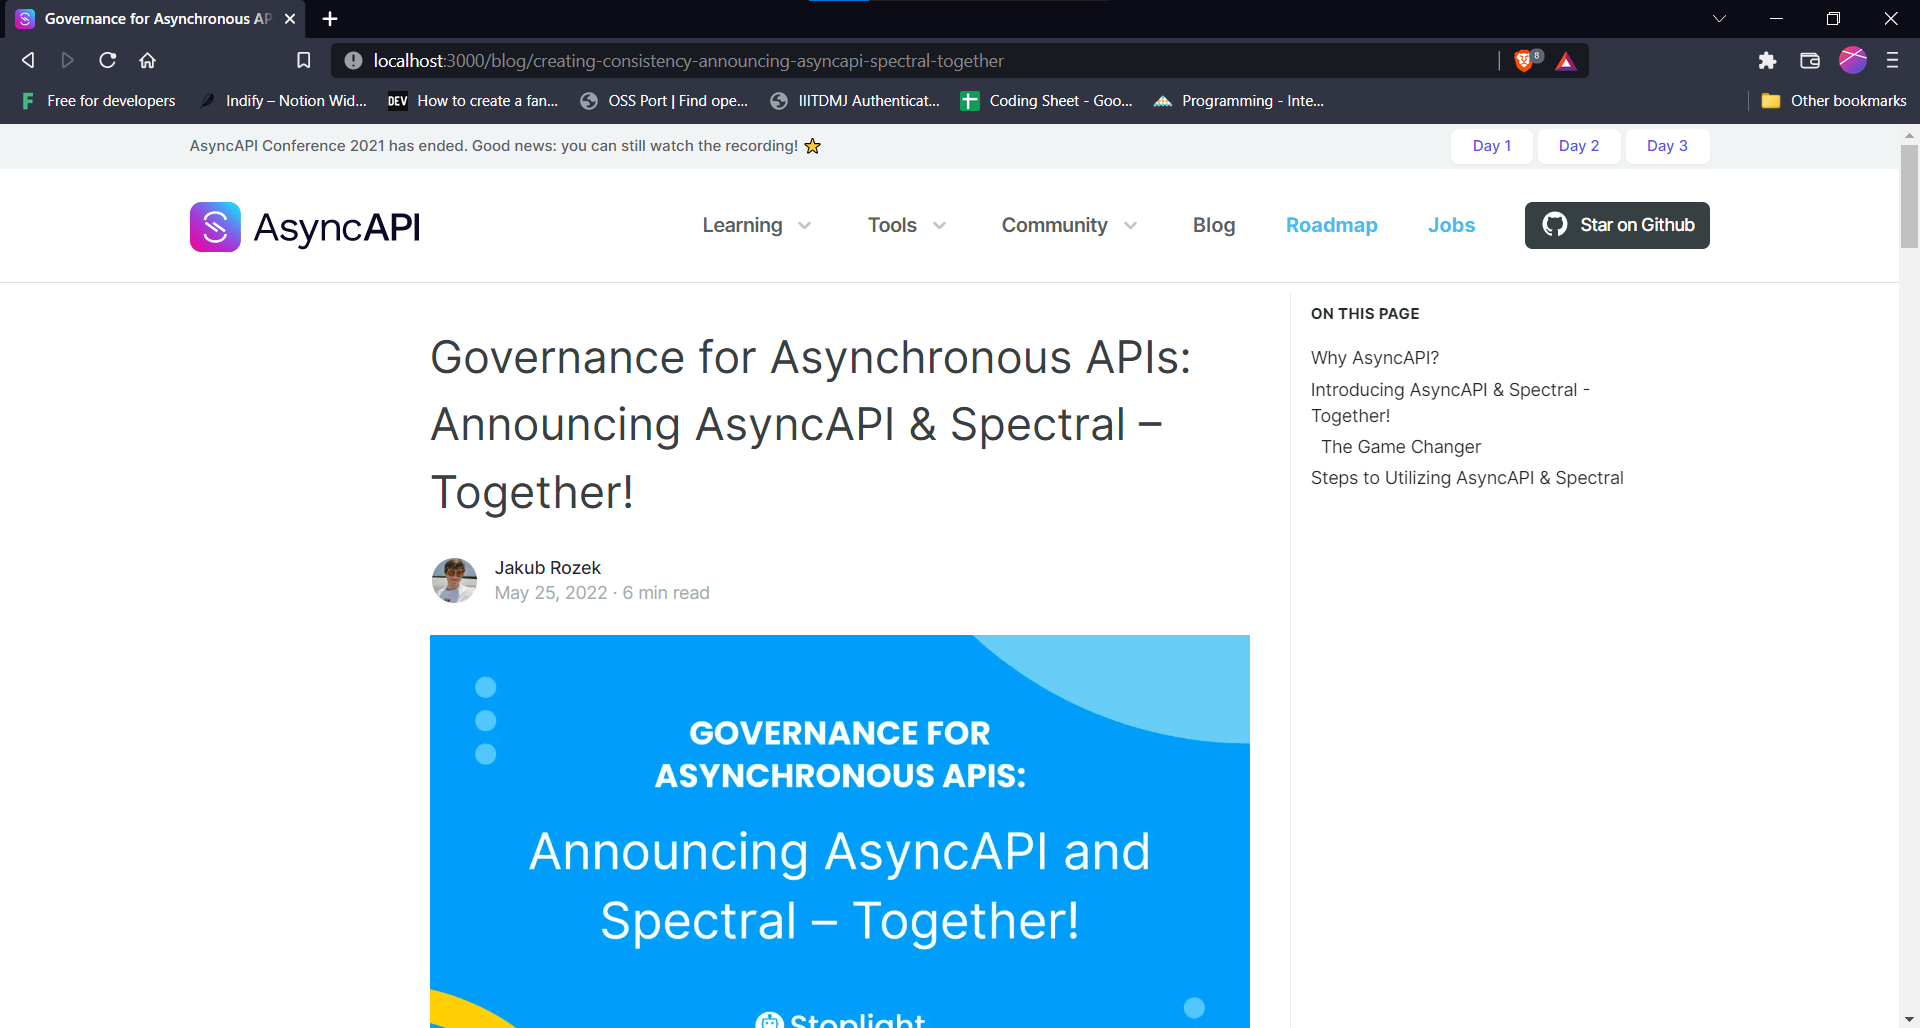Open a new tab with plus icon
The height and width of the screenshot is (1028, 1920).
tap(330, 19)
